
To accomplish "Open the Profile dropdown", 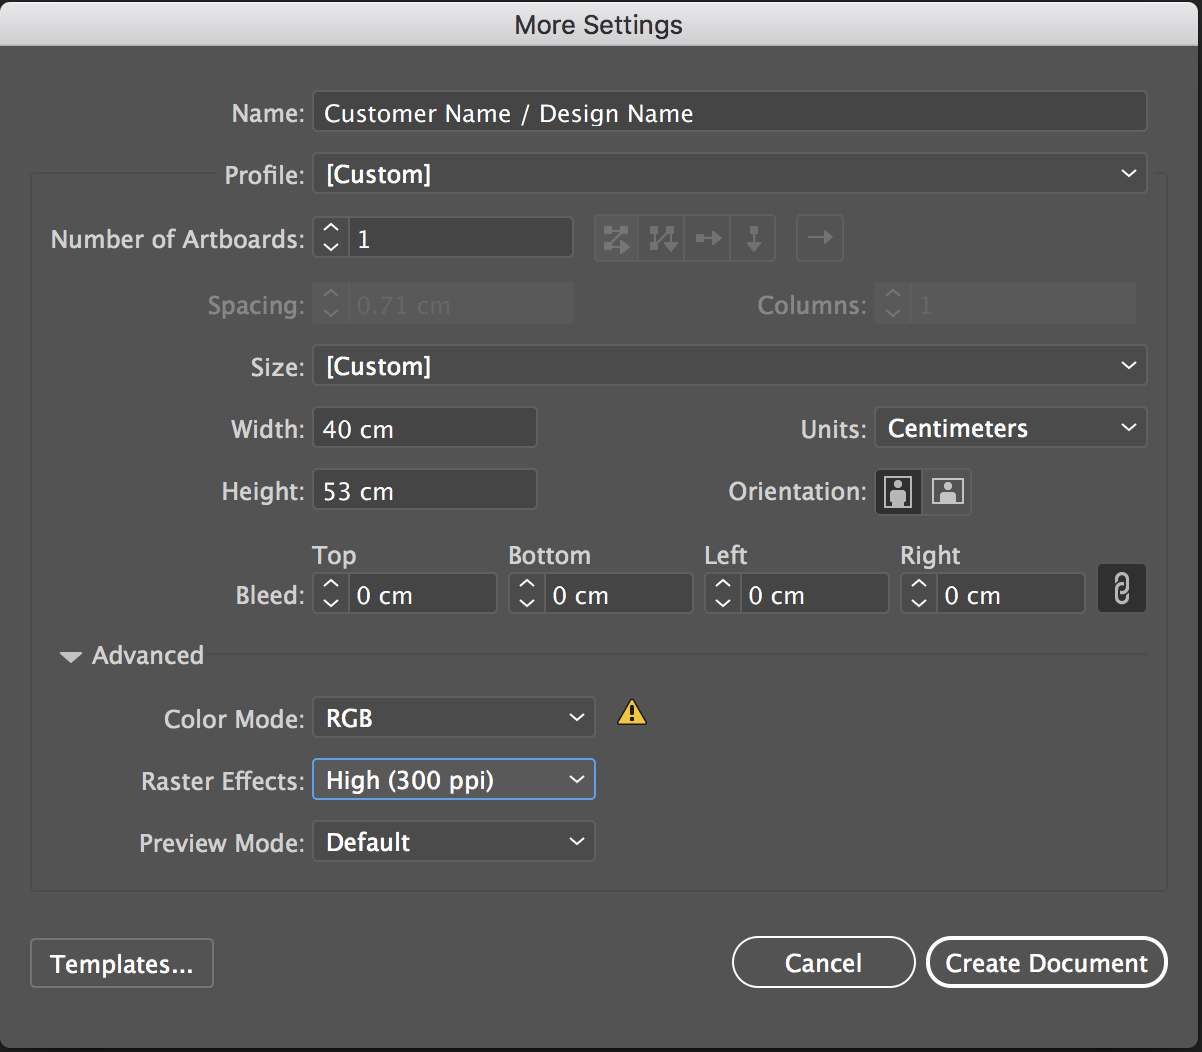I will tap(730, 175).
